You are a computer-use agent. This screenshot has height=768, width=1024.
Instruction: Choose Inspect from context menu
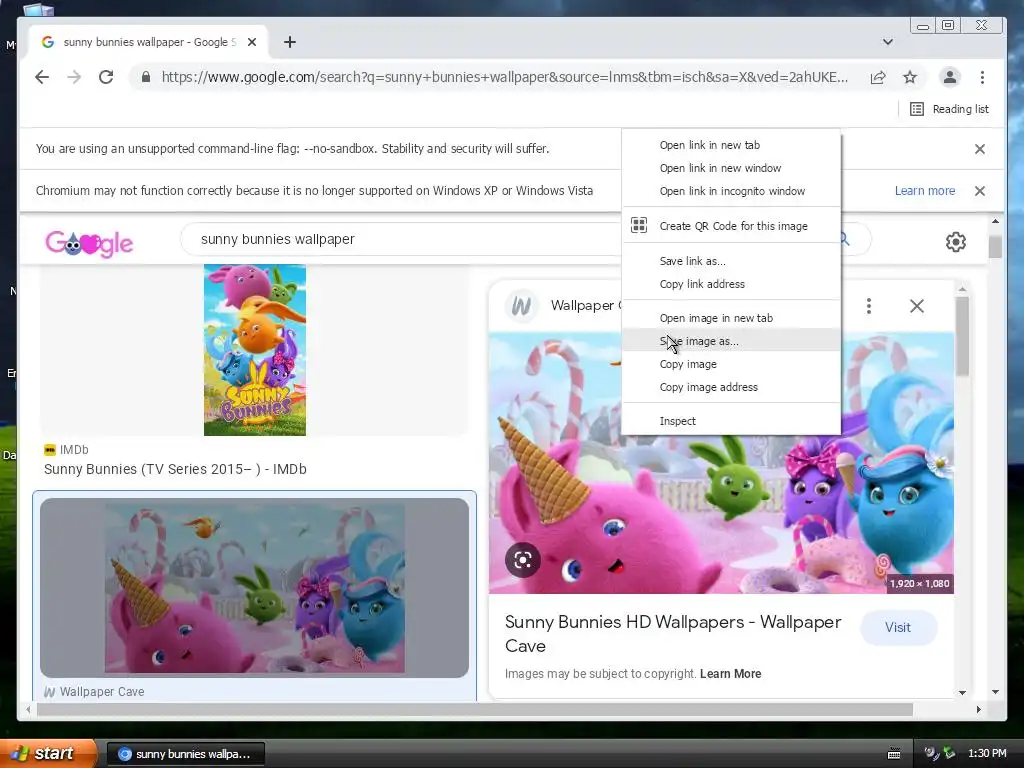click(x=731, y=421)
